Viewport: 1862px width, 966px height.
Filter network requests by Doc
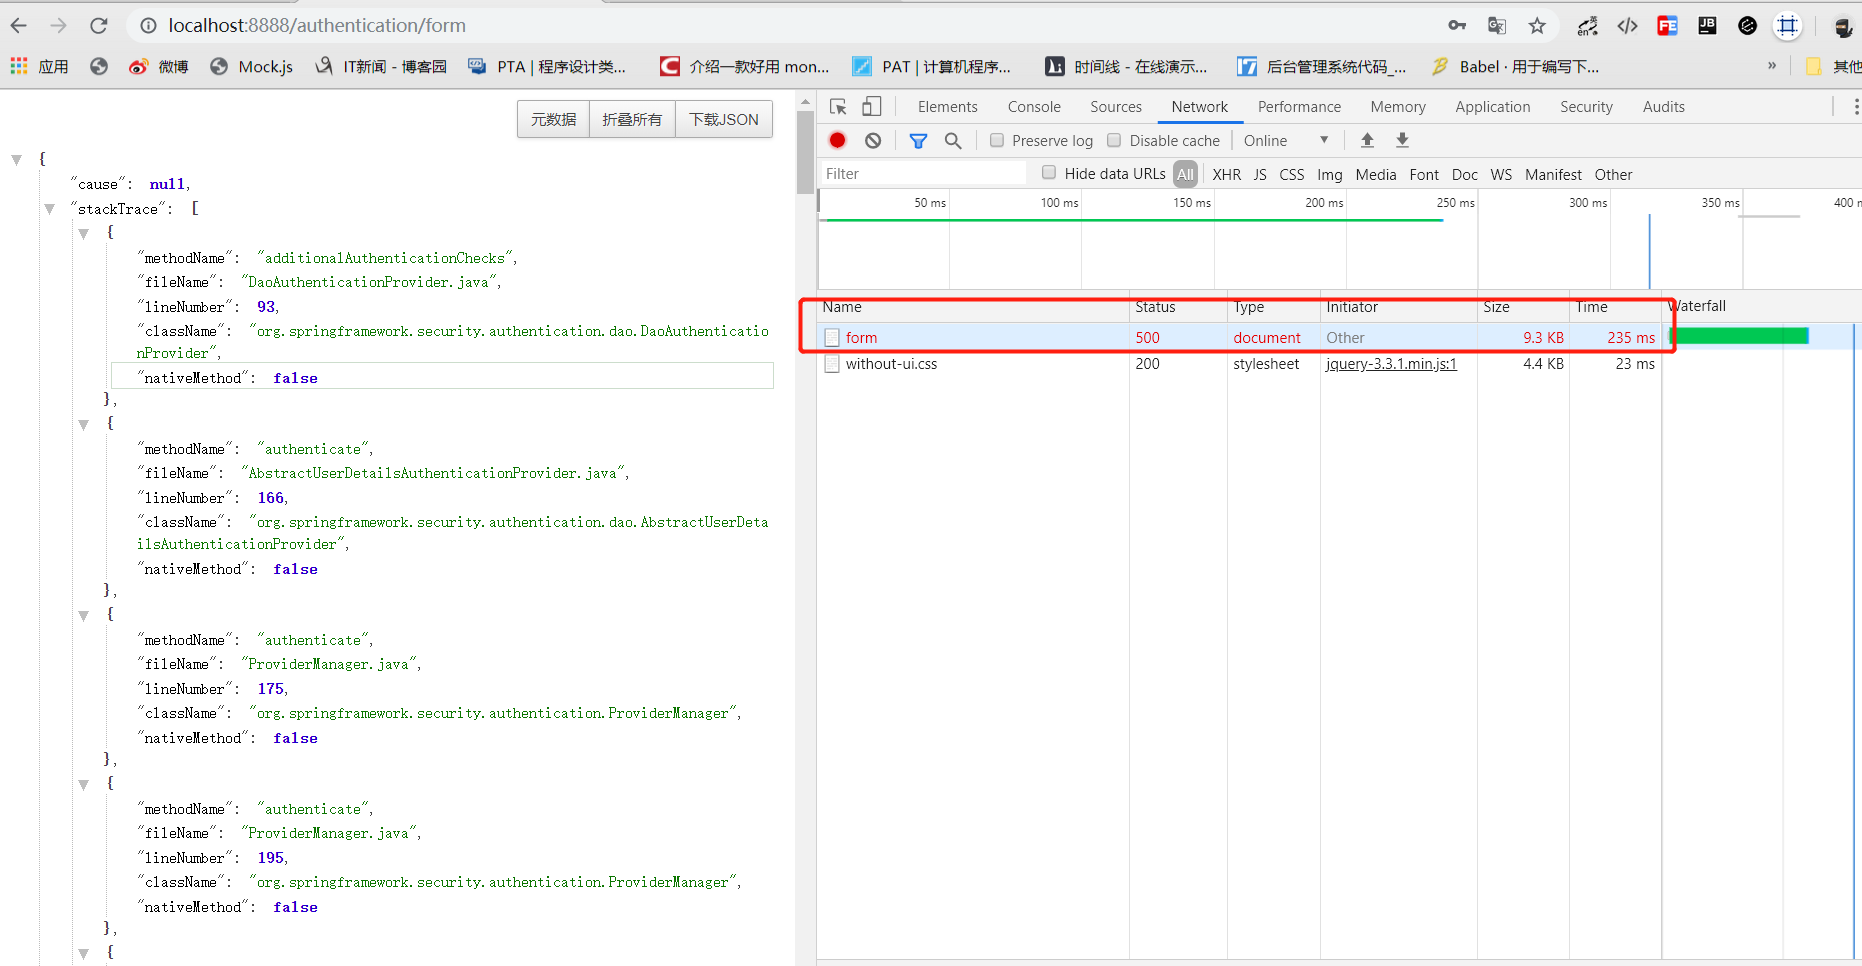[x=1465, y=174]
